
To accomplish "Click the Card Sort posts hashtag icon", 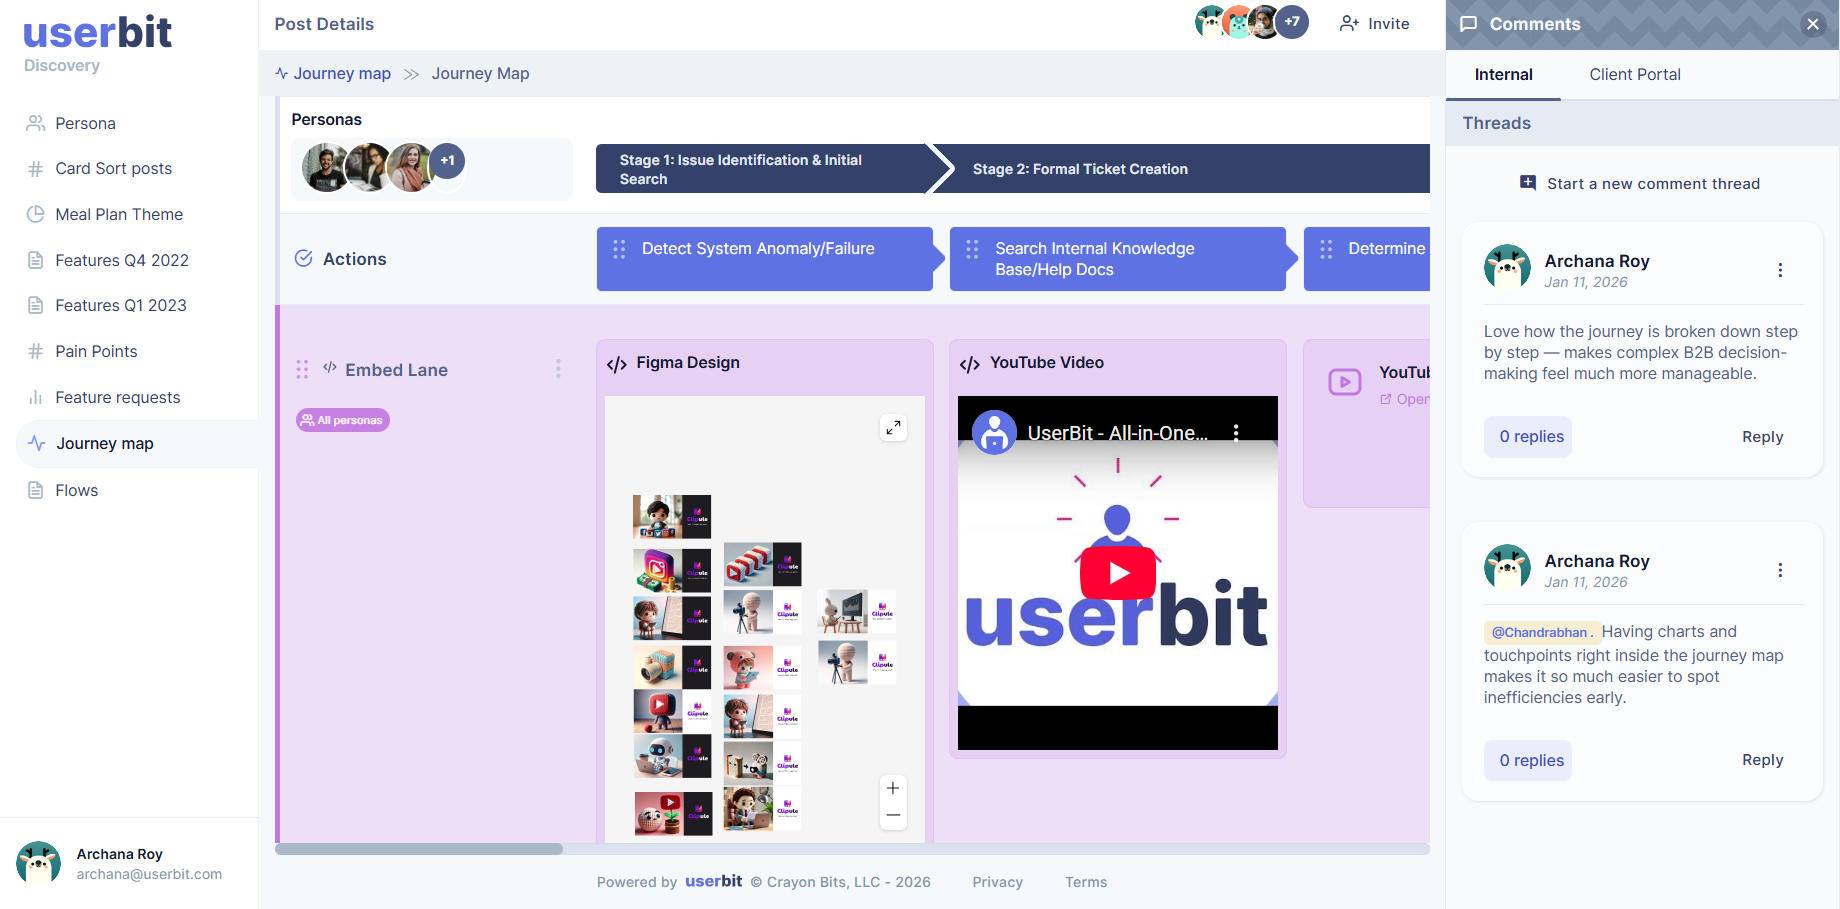I will (37, 168).
